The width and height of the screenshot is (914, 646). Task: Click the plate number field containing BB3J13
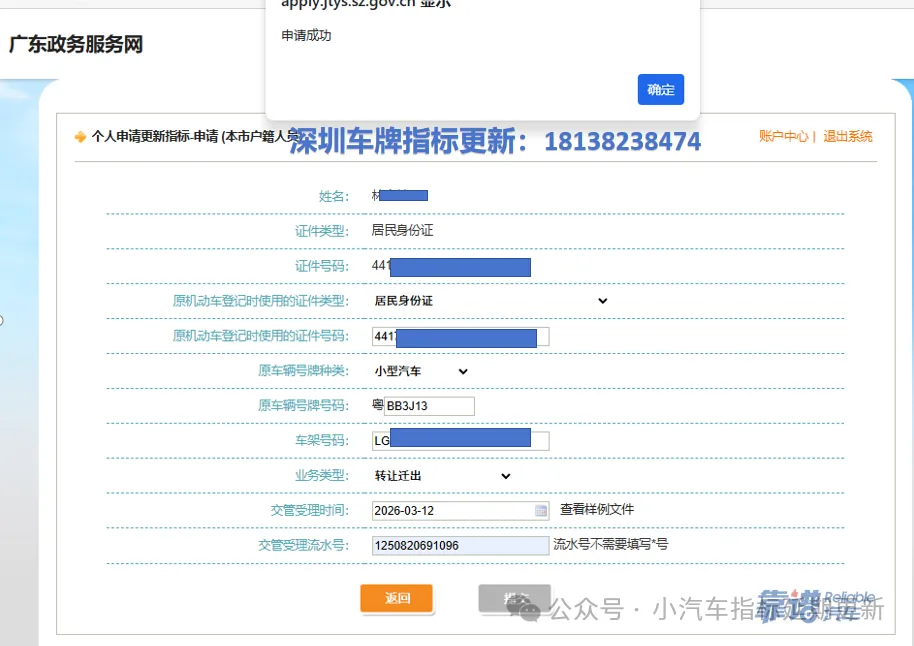click(429, 406)
